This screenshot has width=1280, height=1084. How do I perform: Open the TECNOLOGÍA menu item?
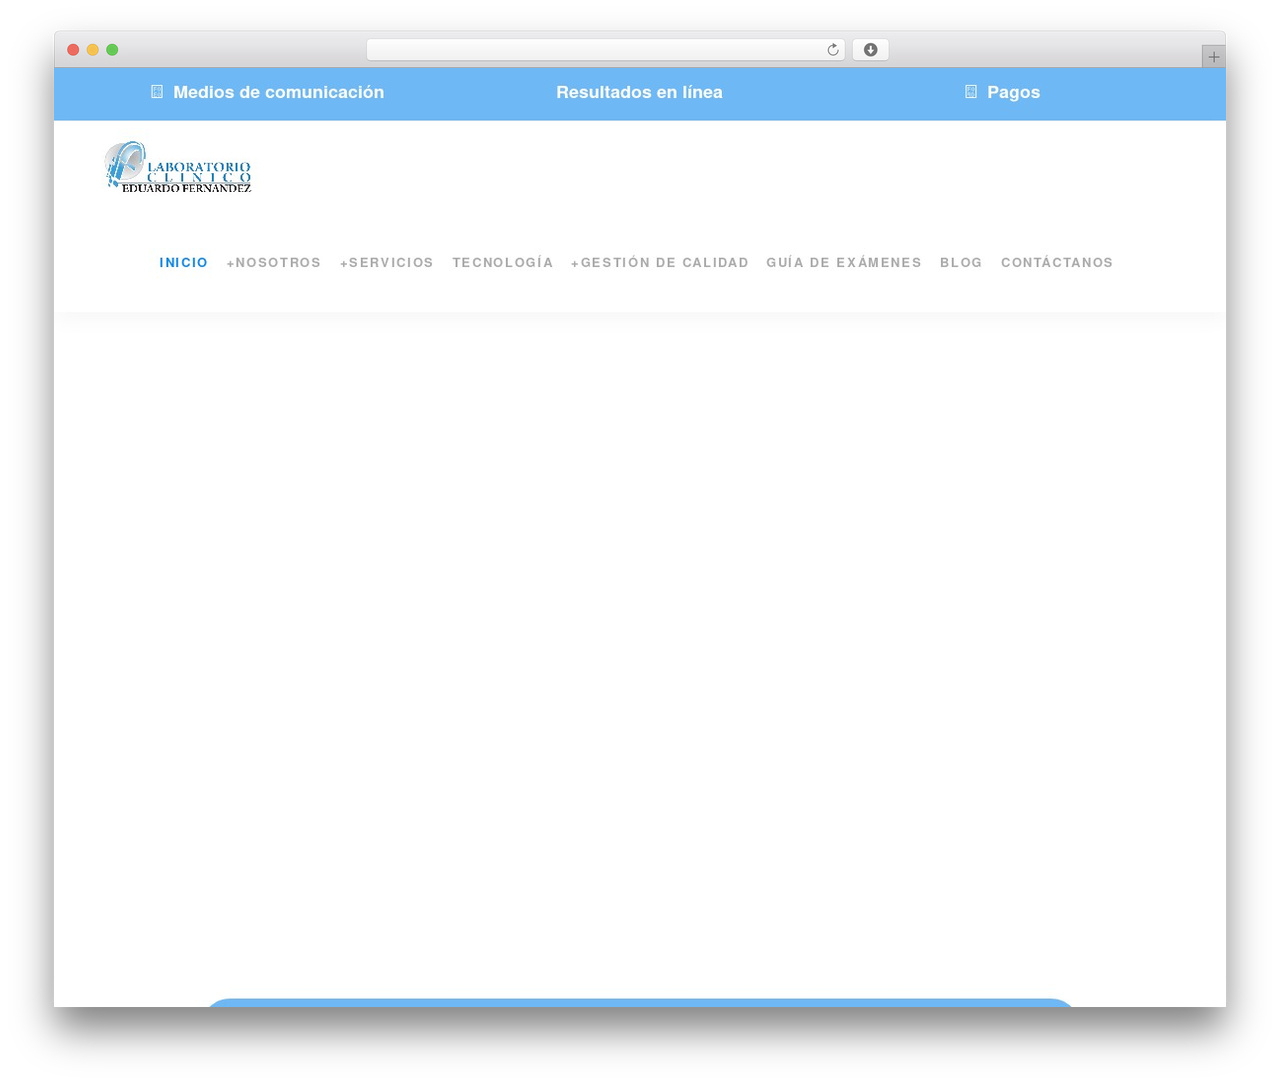tap(502, 263)
